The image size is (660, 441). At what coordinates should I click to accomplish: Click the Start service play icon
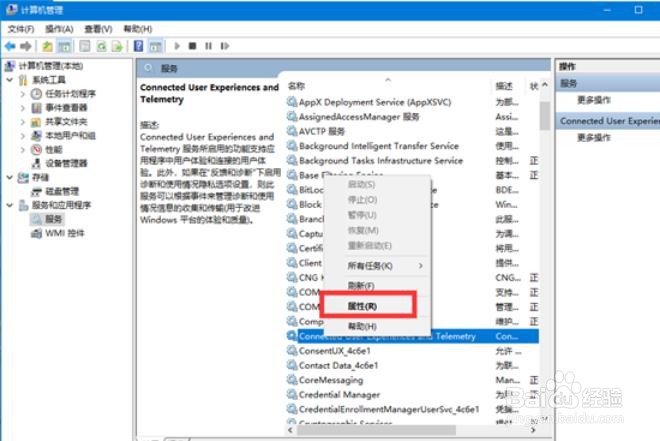point(177,46)
